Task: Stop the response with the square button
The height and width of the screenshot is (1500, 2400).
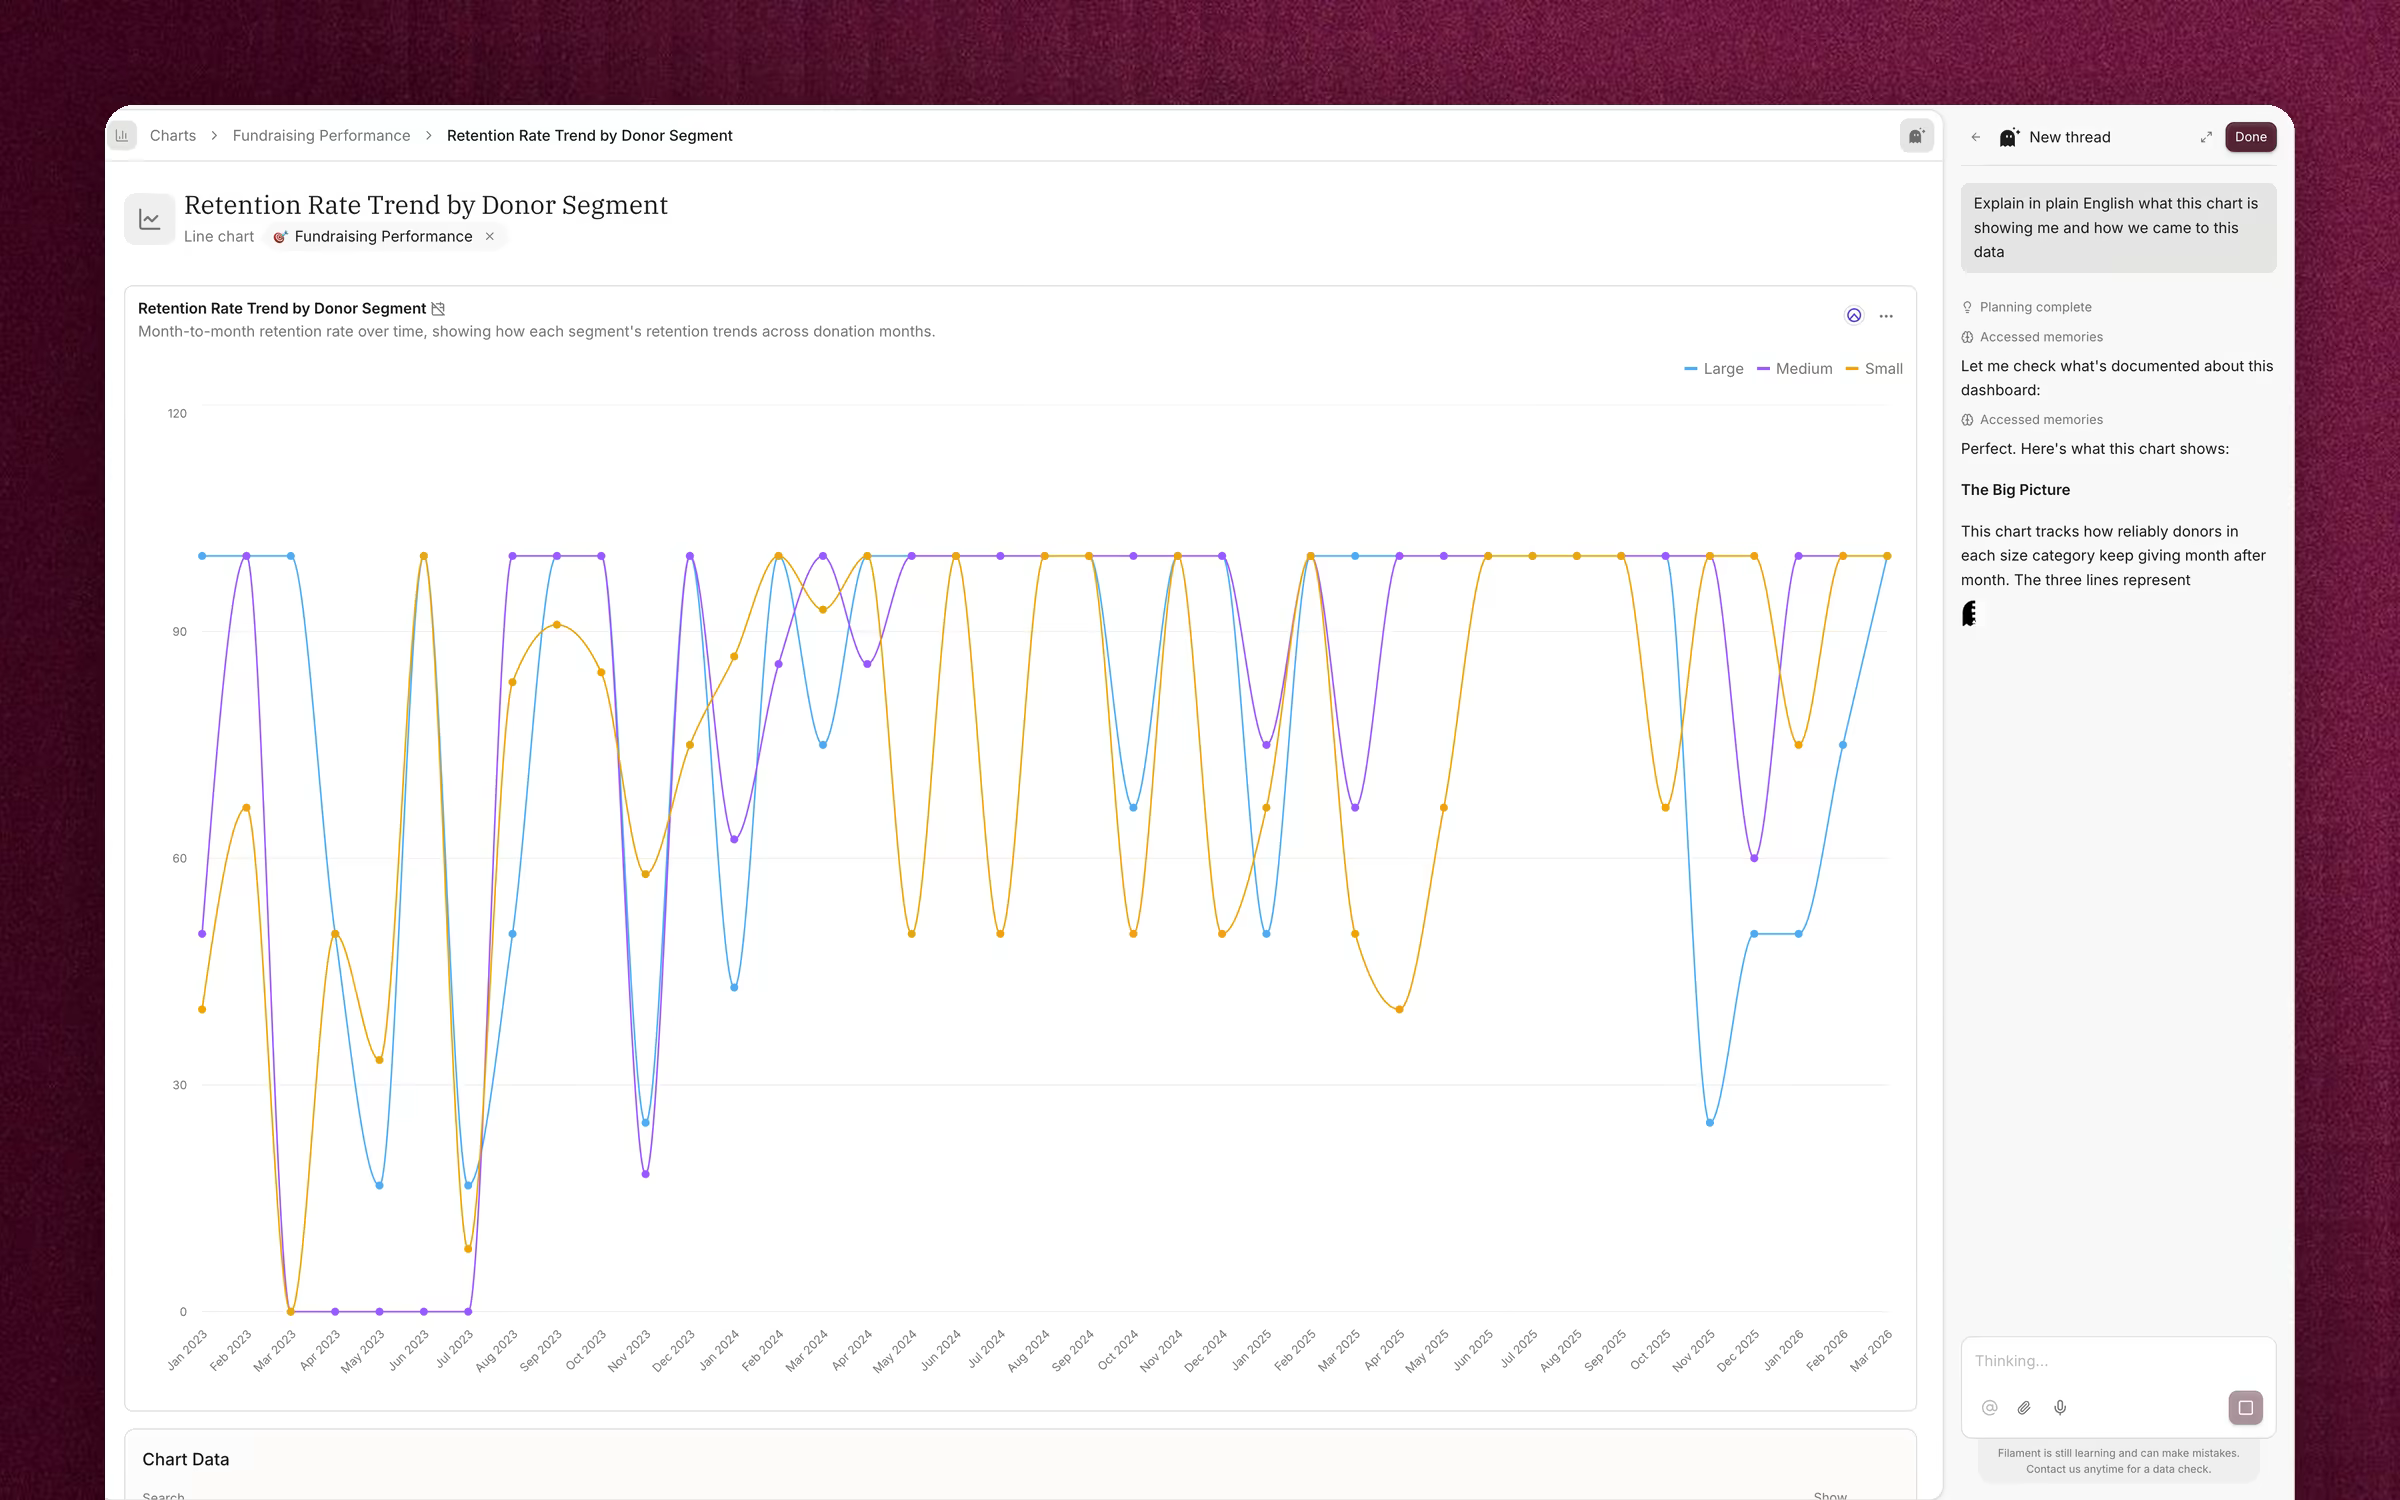Action: [2245, 1408]
